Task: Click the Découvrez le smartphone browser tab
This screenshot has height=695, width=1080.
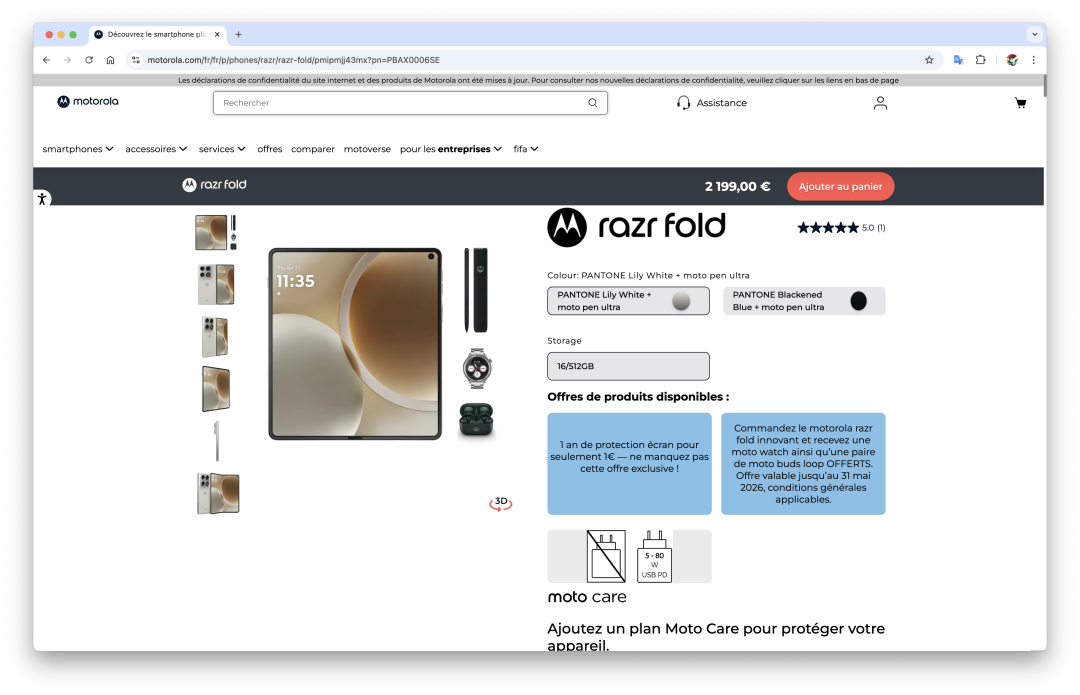Action: coord(157,34)
